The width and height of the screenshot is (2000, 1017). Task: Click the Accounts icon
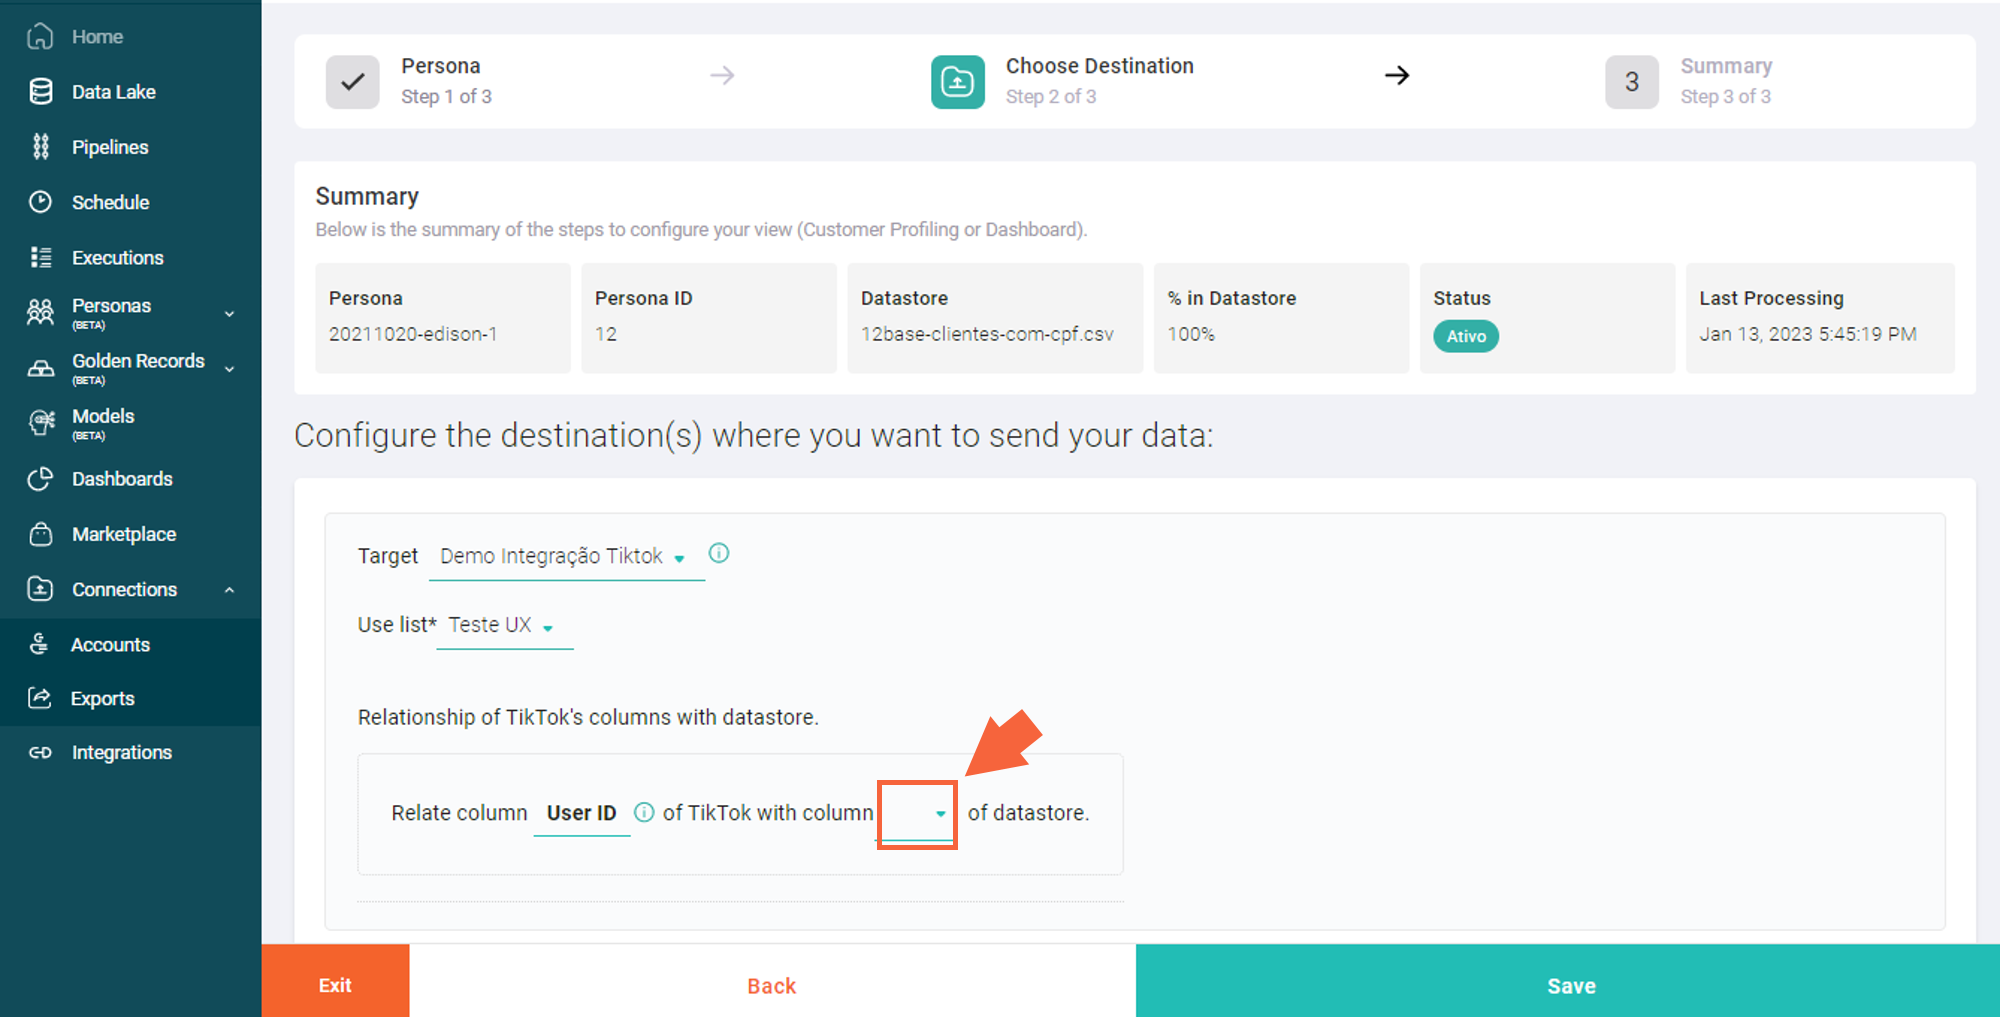(x=39, y=644)
